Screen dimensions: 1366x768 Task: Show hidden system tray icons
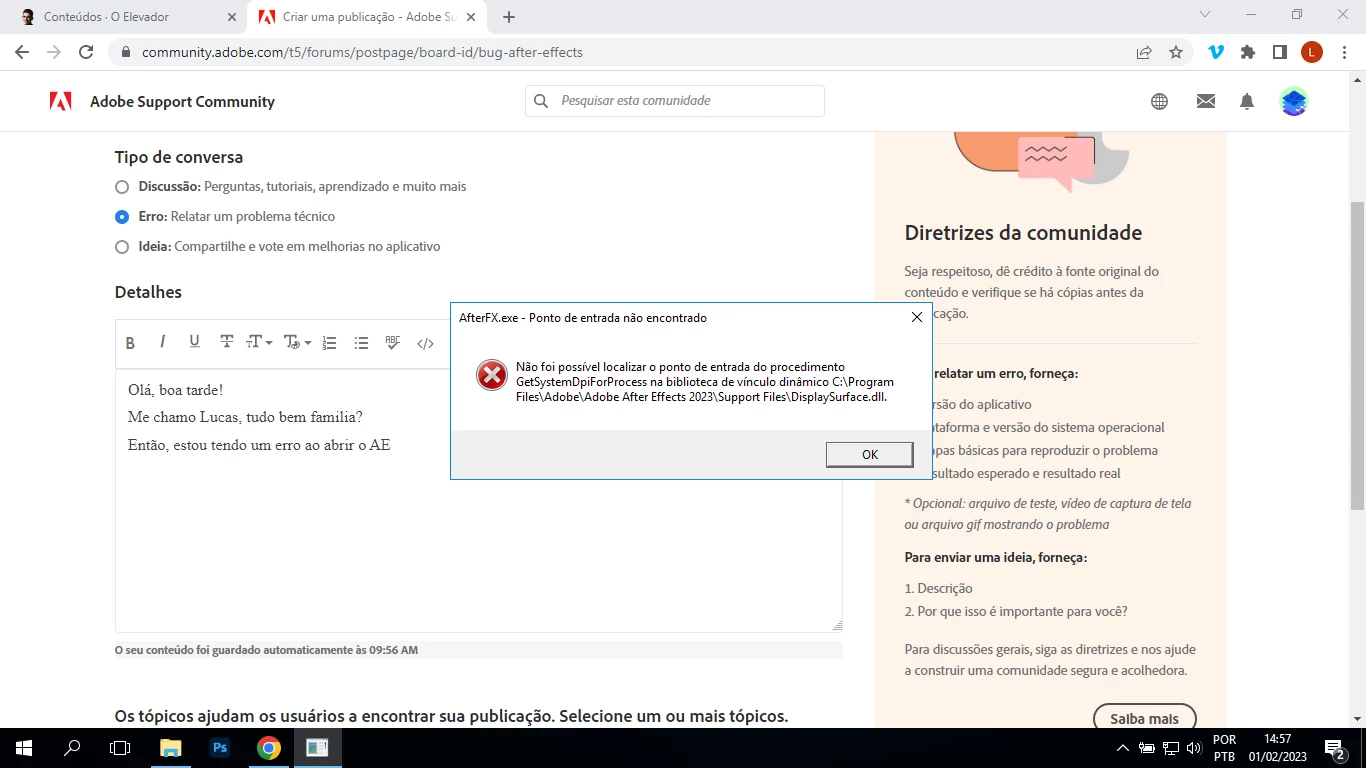[1122, 748]
